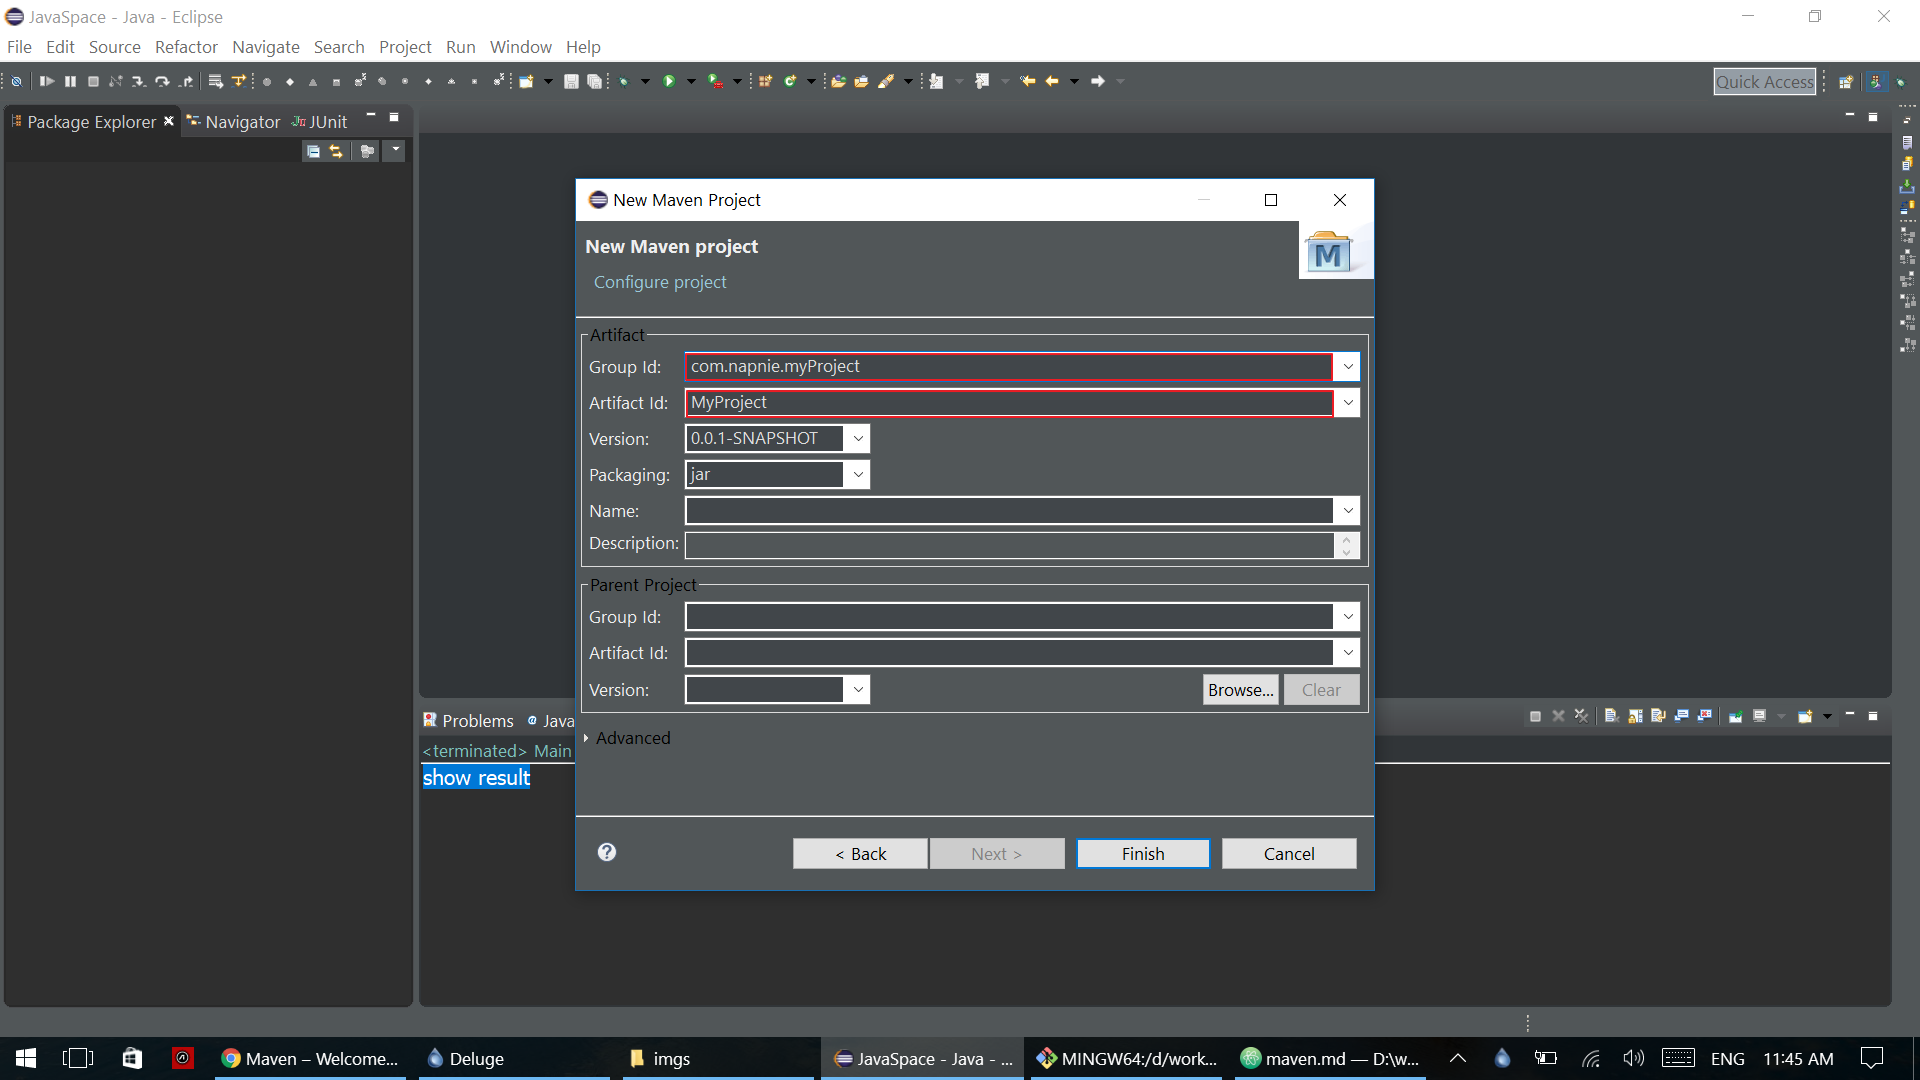Image resolution: width=1920 pixels, height=1080 pixels.
Task: Click the Step Over debug icon
Action: pyautogui.click(x=162, y=81)
